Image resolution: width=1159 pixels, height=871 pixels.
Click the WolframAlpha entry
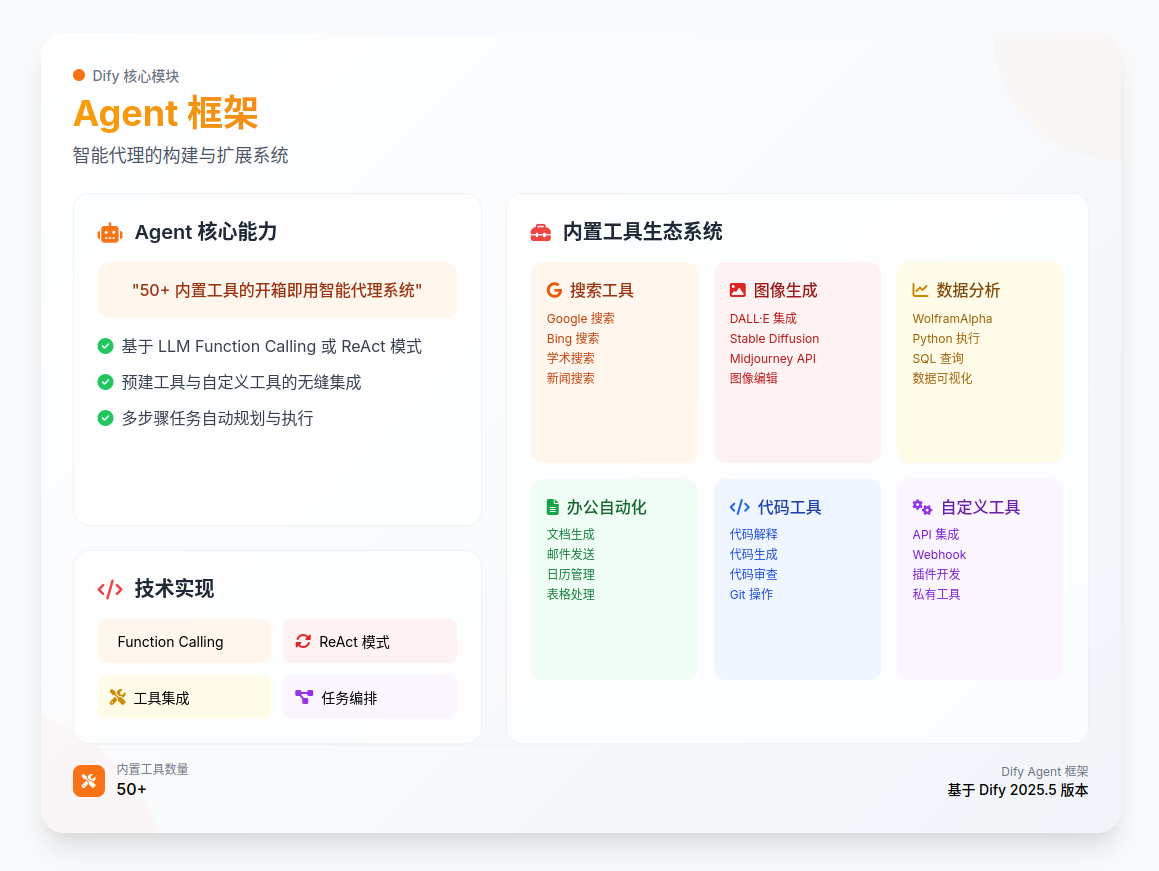click(952, 319)
